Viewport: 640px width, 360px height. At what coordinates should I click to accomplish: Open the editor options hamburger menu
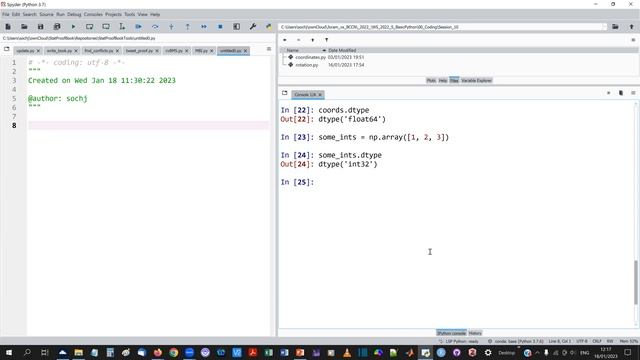click(269, 49)
